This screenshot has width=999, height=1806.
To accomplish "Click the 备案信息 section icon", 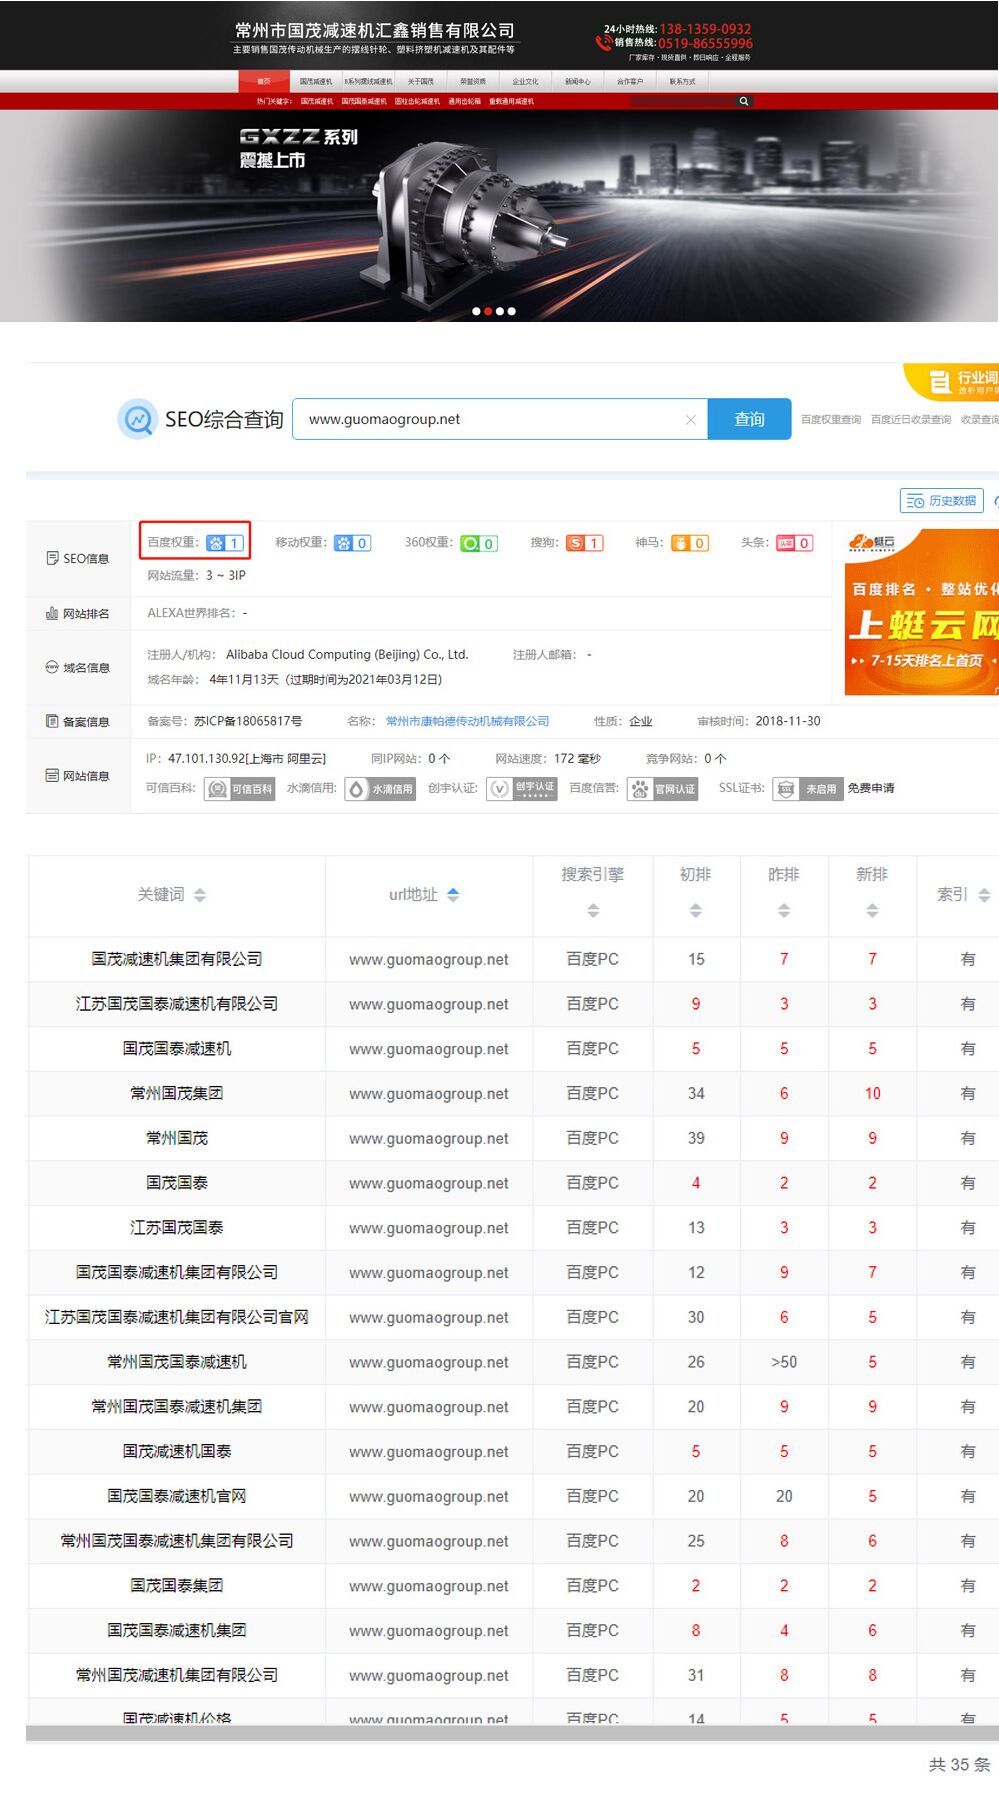I will [52, 721].
